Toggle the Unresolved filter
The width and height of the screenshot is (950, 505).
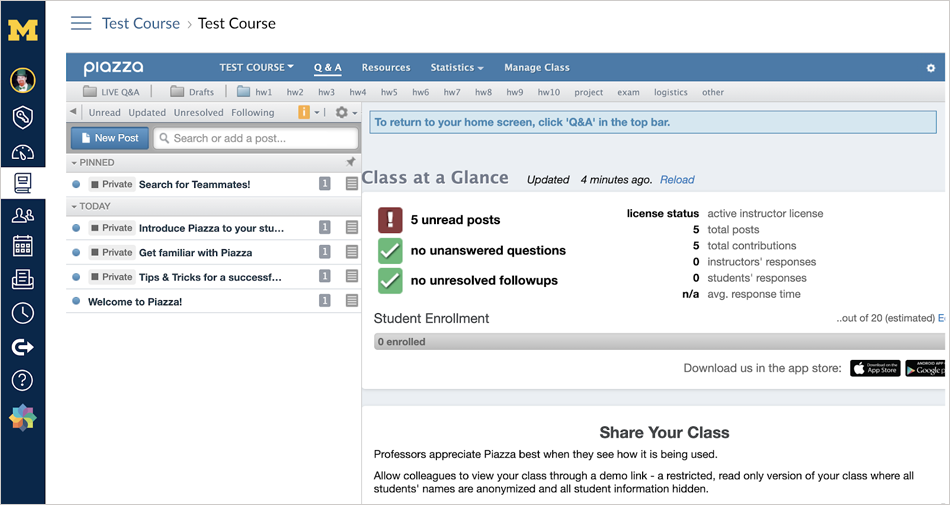(199, 113)
